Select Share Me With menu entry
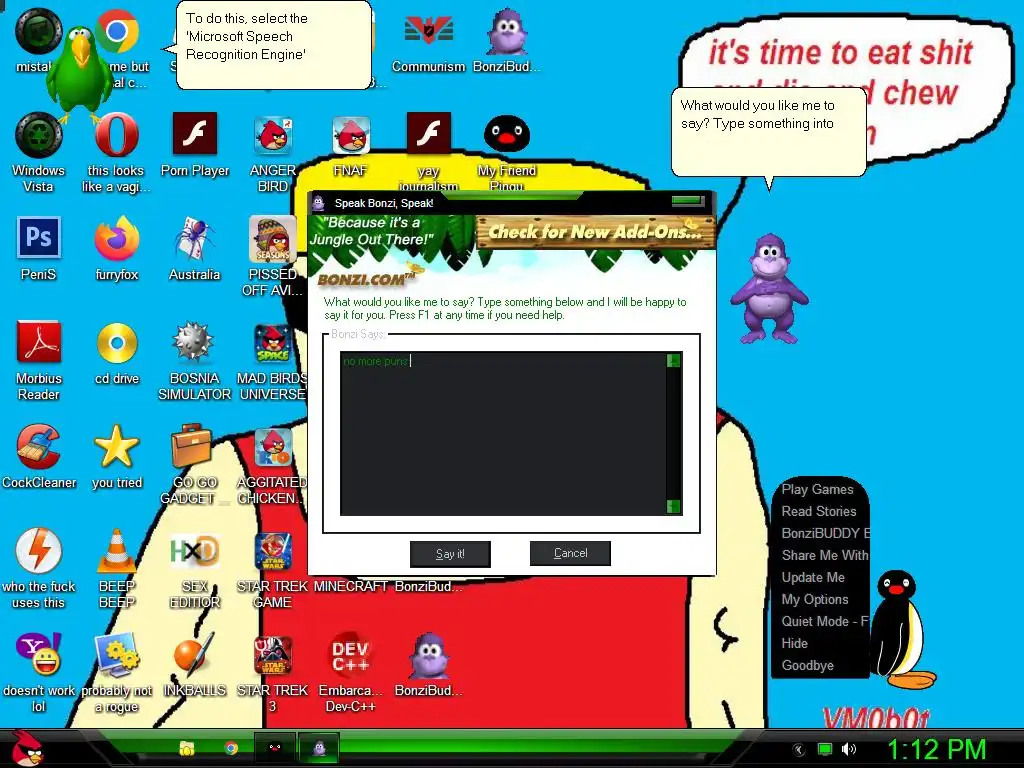The height and width of the screenshot is (768, 1024). click(x=824, y=555)
